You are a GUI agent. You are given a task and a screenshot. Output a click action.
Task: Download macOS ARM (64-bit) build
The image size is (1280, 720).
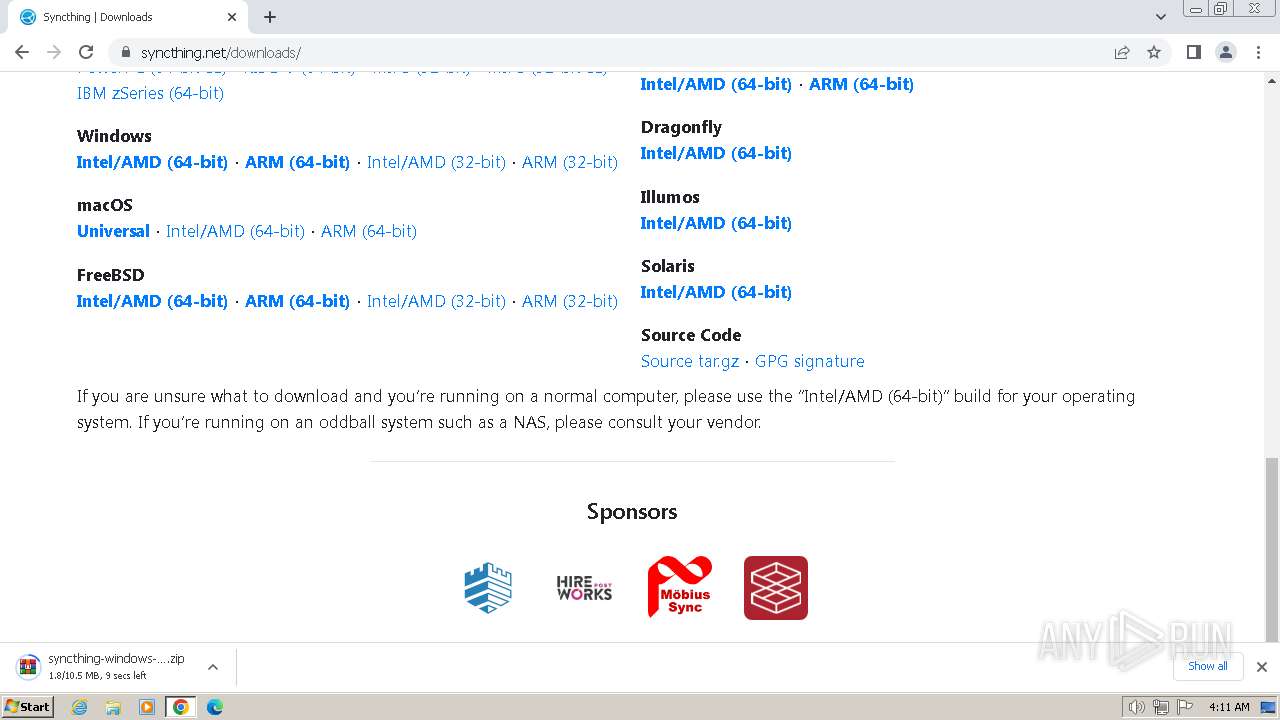coord(369,231)
